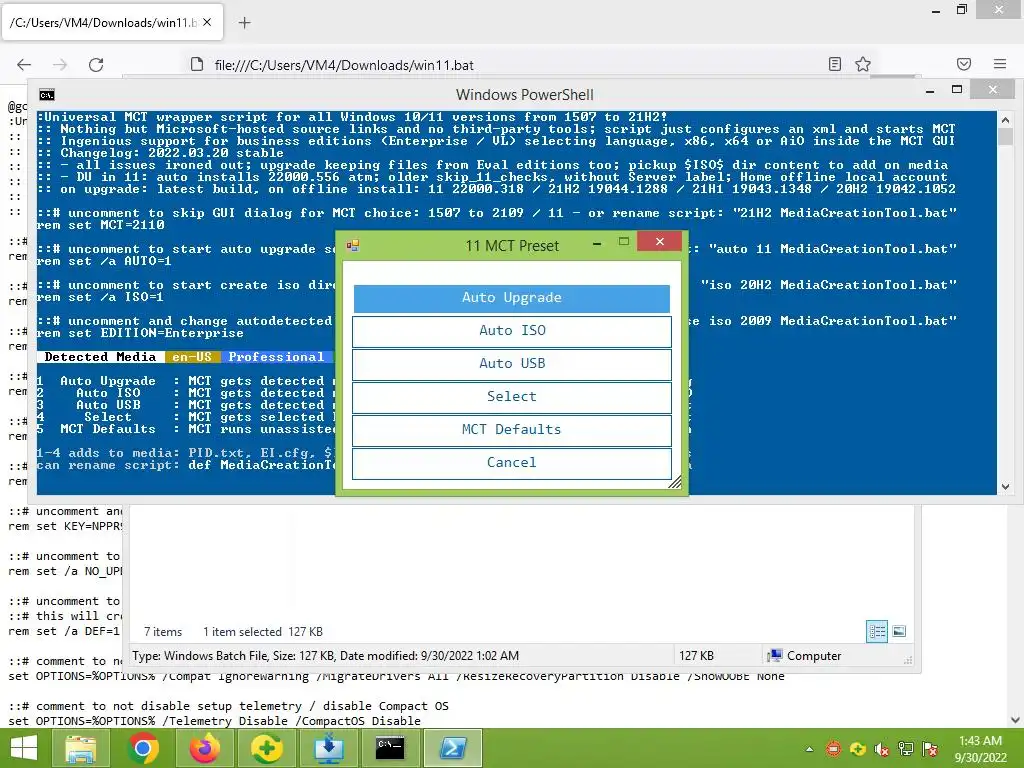1024x768 pixels.
Task: Go forward in the Firefox browser
Action: [60, 65]
